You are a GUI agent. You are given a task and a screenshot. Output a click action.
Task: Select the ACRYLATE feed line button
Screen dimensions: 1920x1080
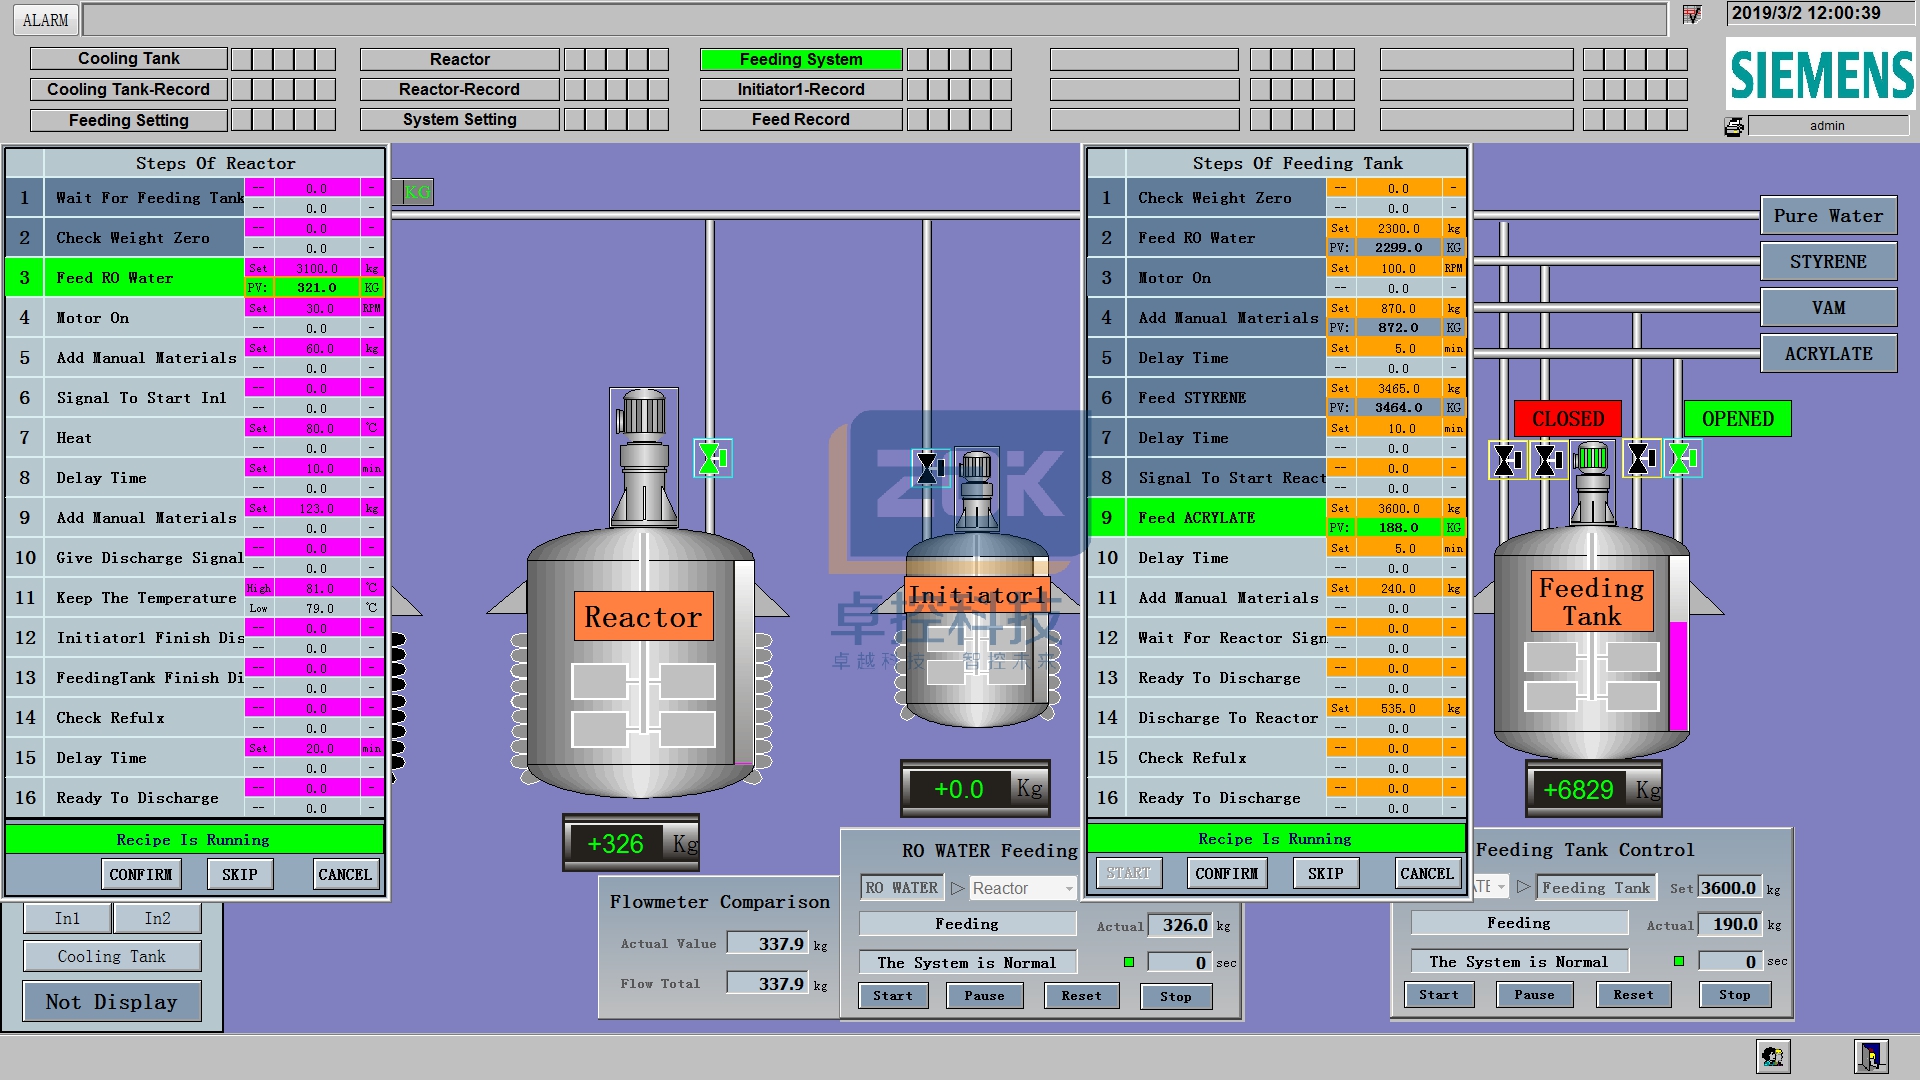point(1828,354)
